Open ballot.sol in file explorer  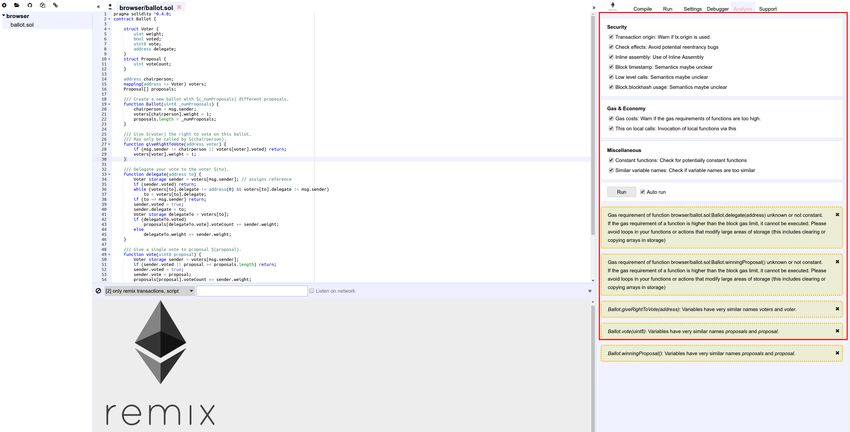click(x=22, y=25)
